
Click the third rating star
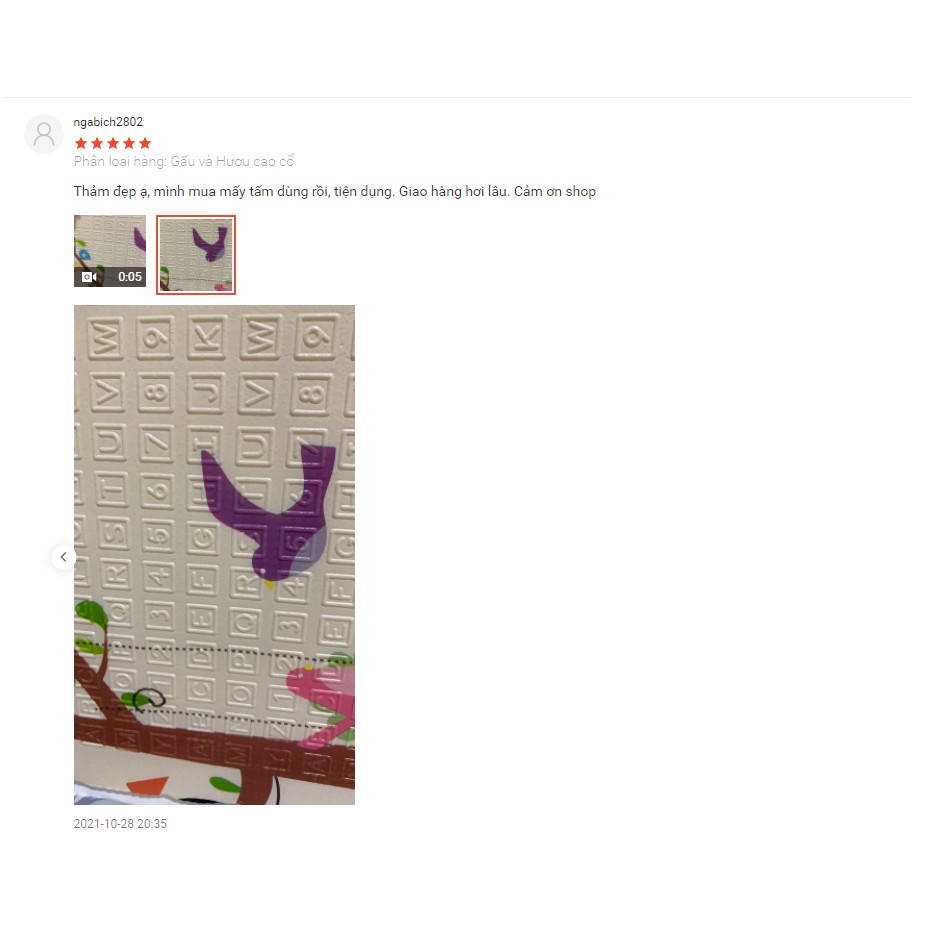pos(113,143)
